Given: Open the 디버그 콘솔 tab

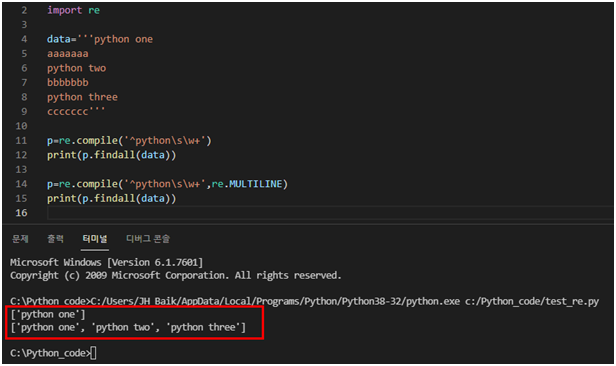Looking at the screenshot, I should [148, 238].
